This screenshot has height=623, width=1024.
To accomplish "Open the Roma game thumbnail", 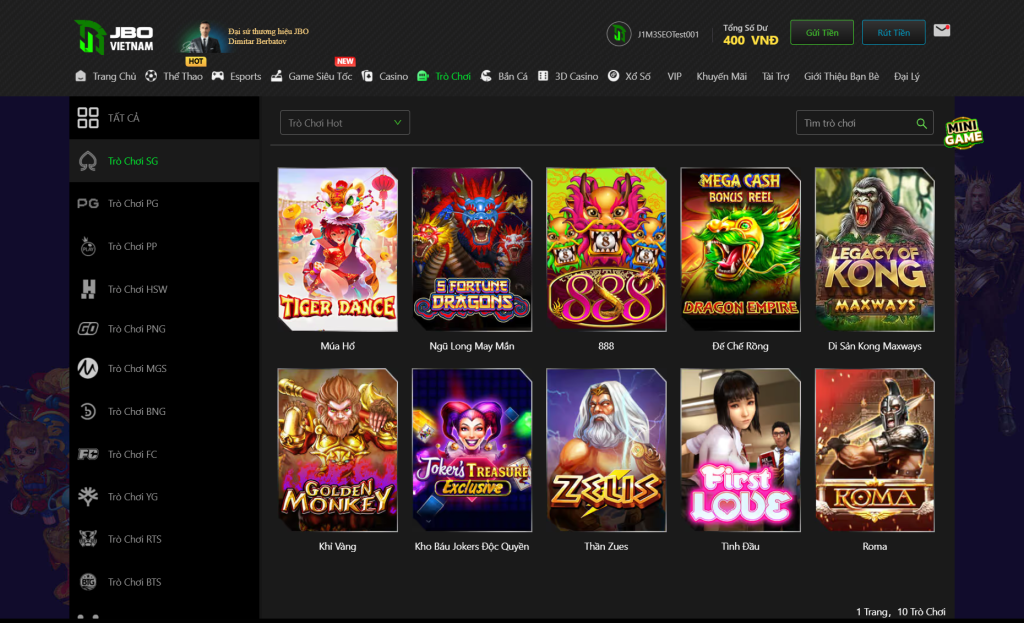I will click(874, 450).
